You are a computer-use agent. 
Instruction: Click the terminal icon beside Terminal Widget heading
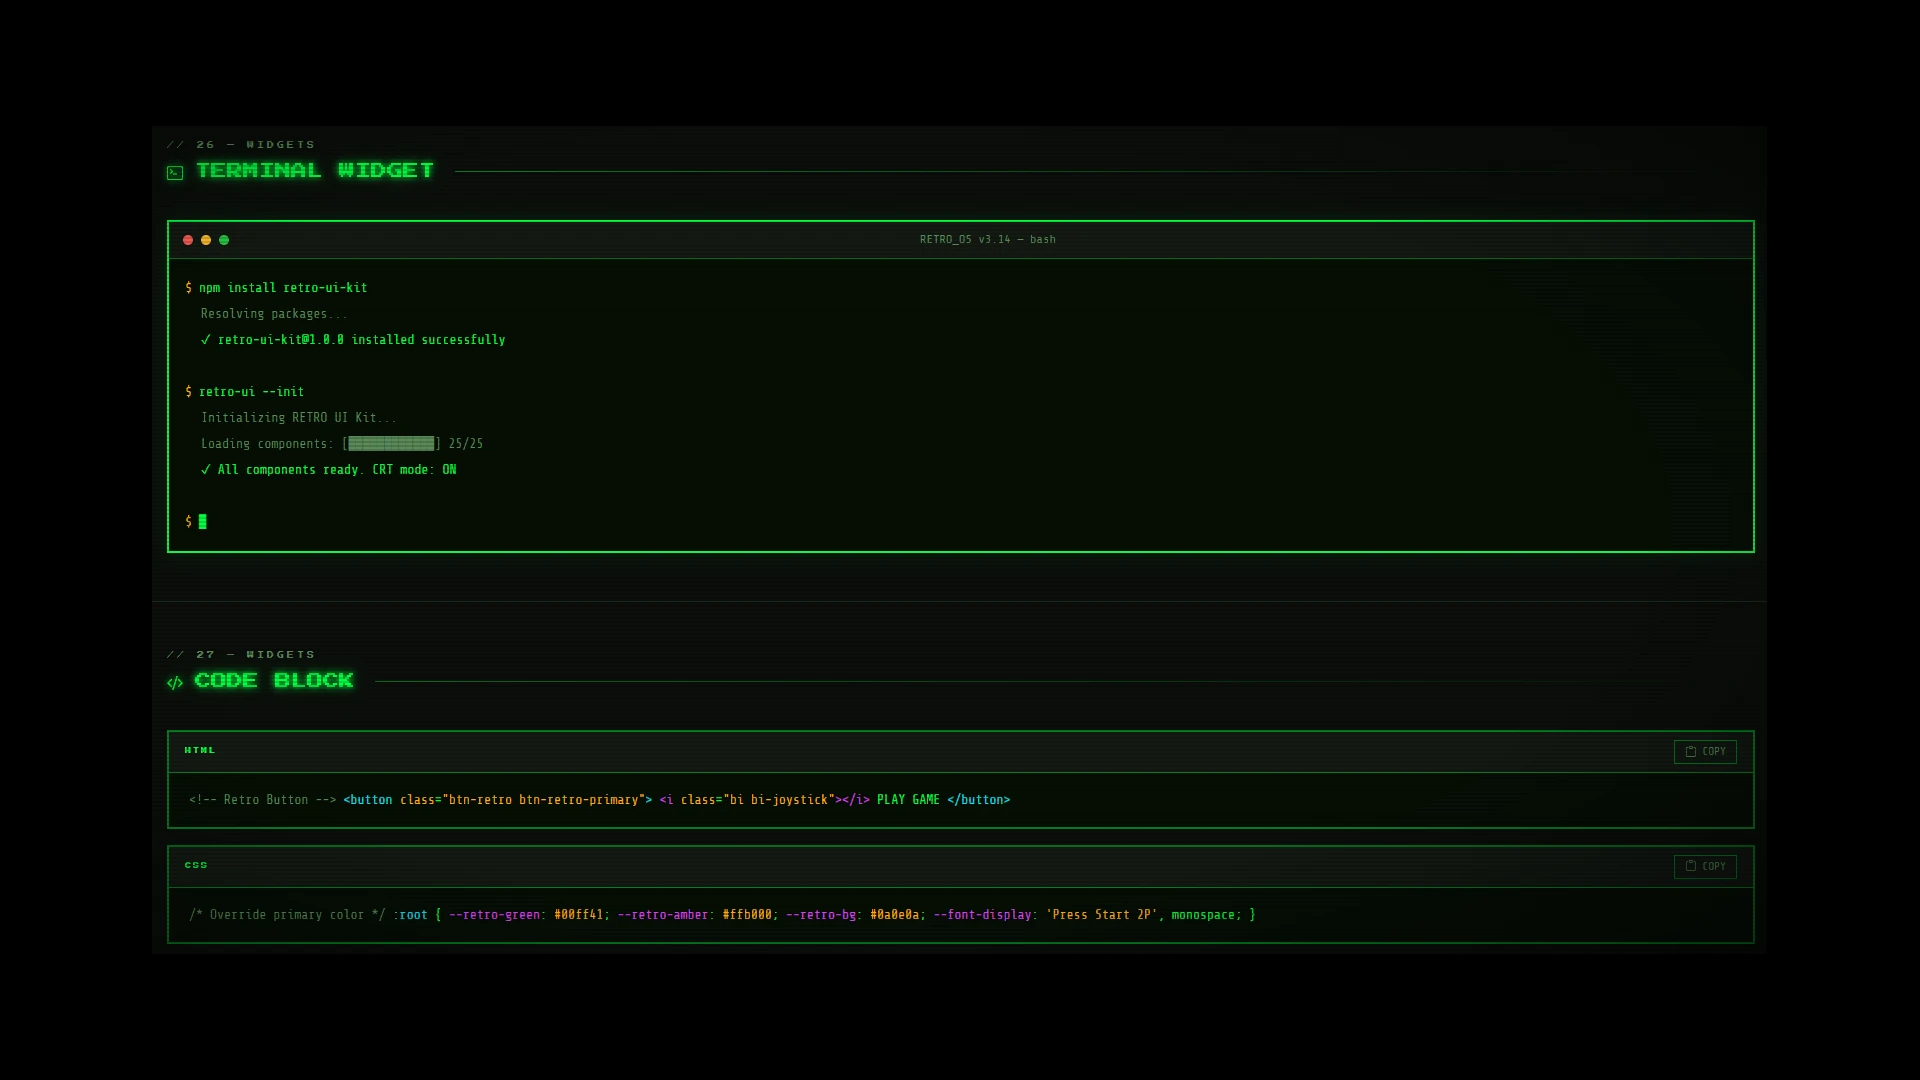point(175,173)
